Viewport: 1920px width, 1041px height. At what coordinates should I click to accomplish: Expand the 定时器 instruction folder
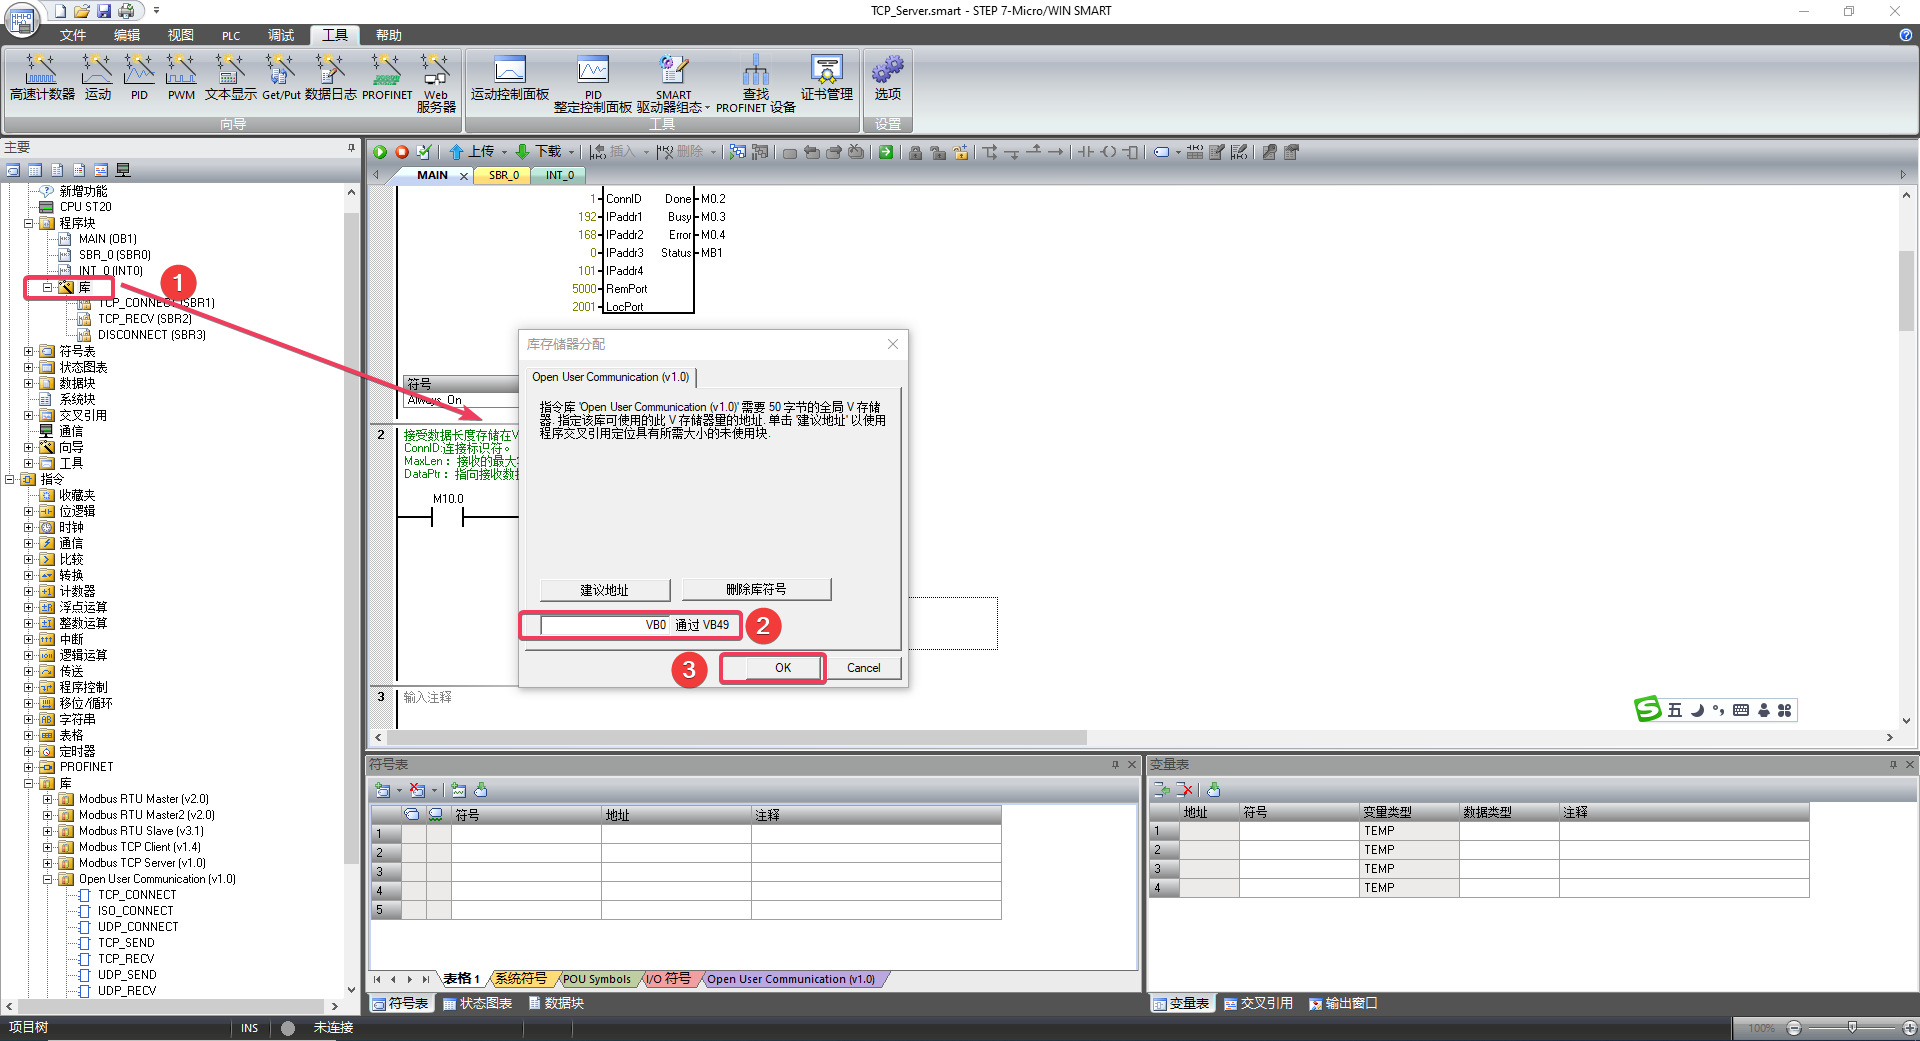(x=28, y=751)
